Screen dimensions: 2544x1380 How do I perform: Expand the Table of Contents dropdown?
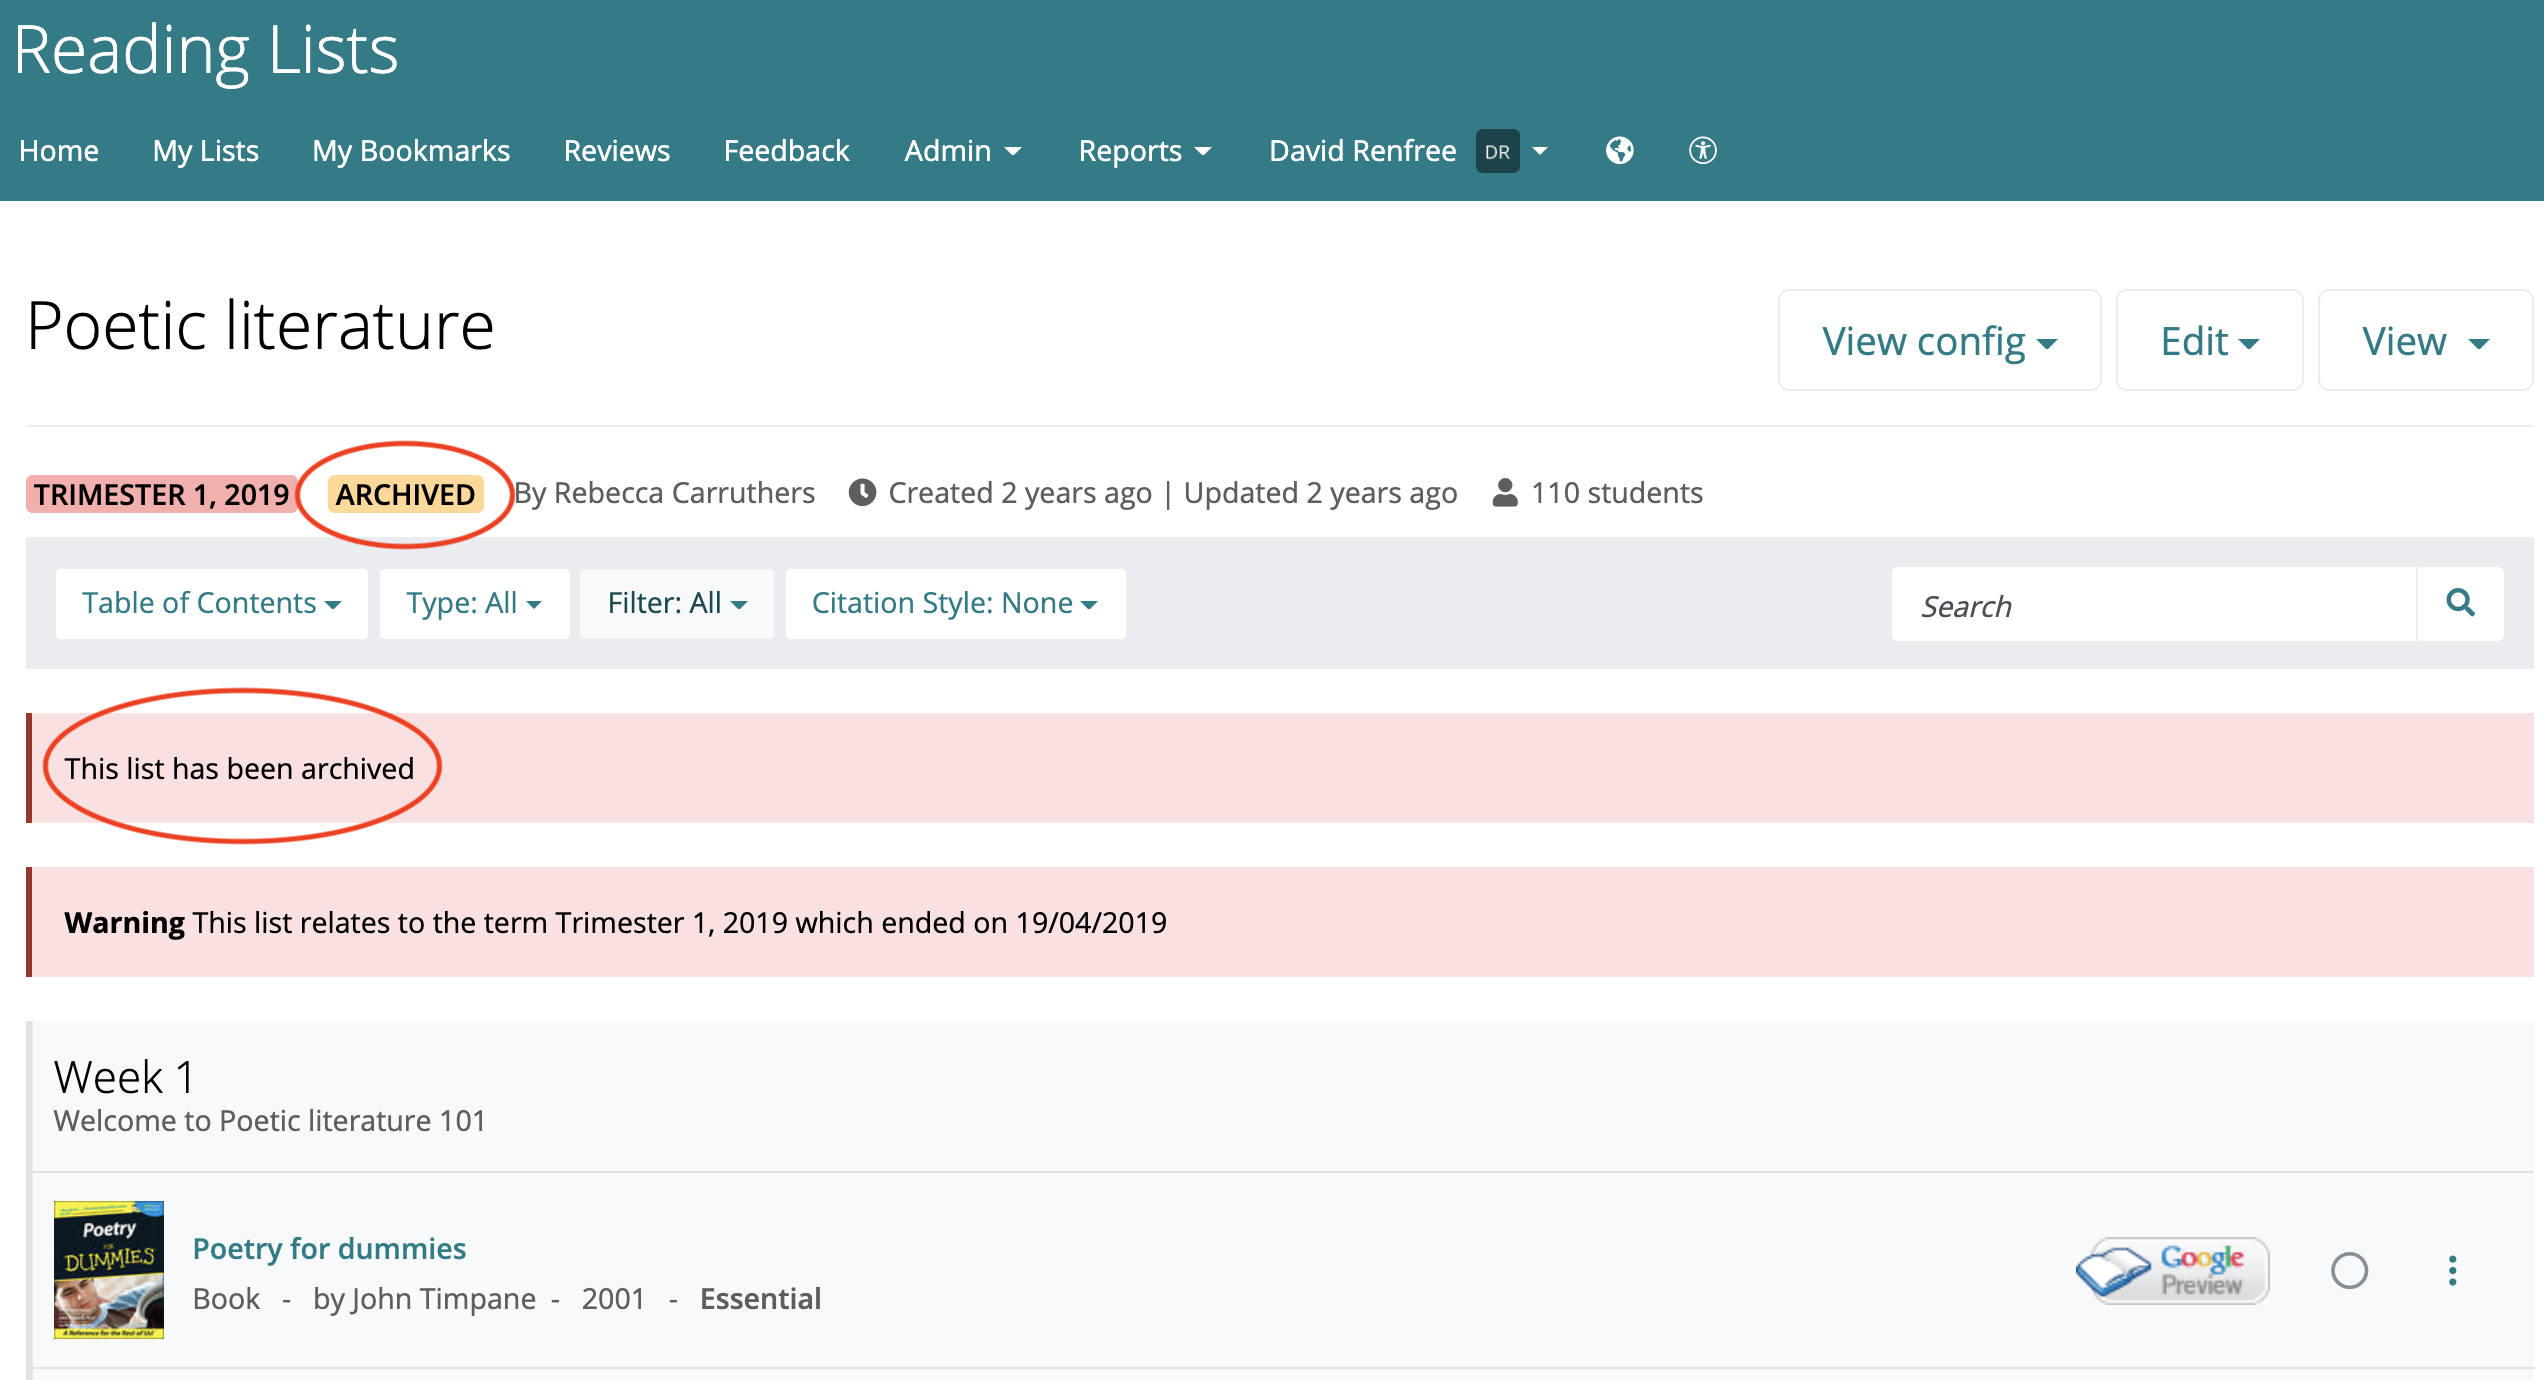point(210,603)
